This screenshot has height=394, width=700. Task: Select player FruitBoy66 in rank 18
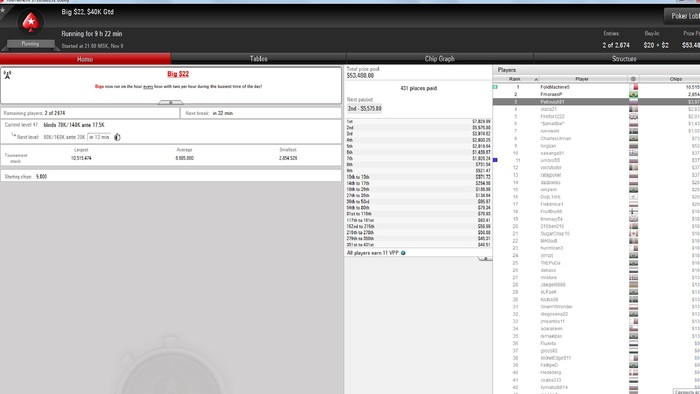(551, 212)
